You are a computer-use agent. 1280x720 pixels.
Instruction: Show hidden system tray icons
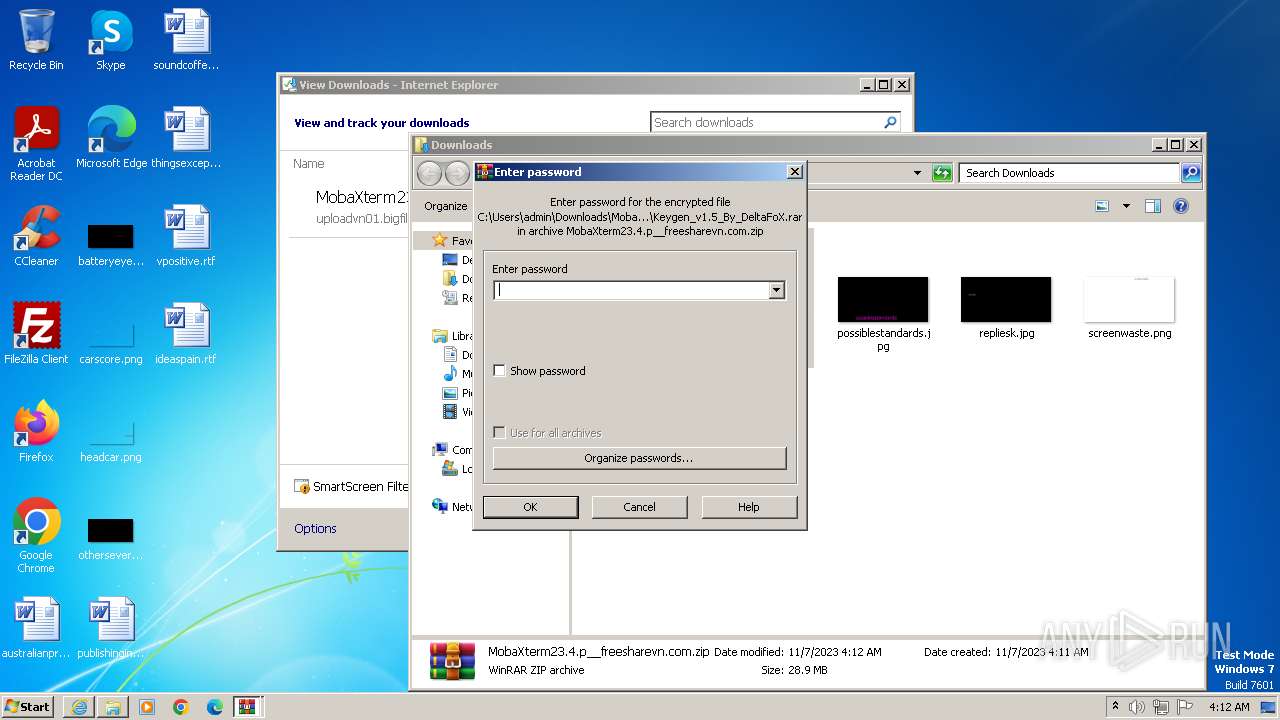click(1115, 707)
